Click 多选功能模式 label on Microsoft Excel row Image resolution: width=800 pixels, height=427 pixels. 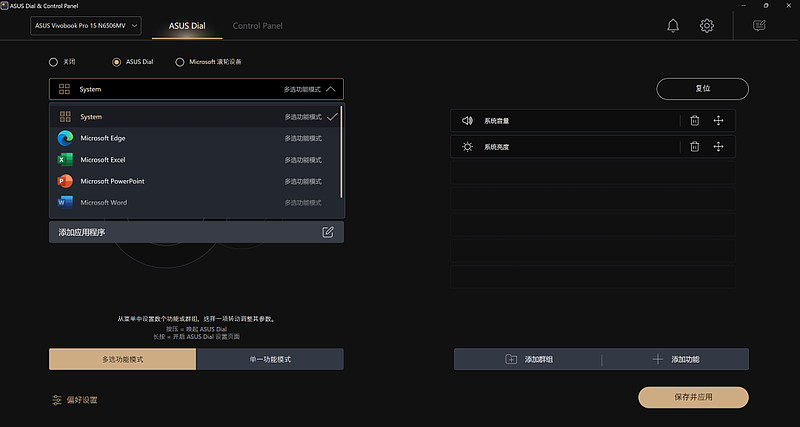click(303, 160)
